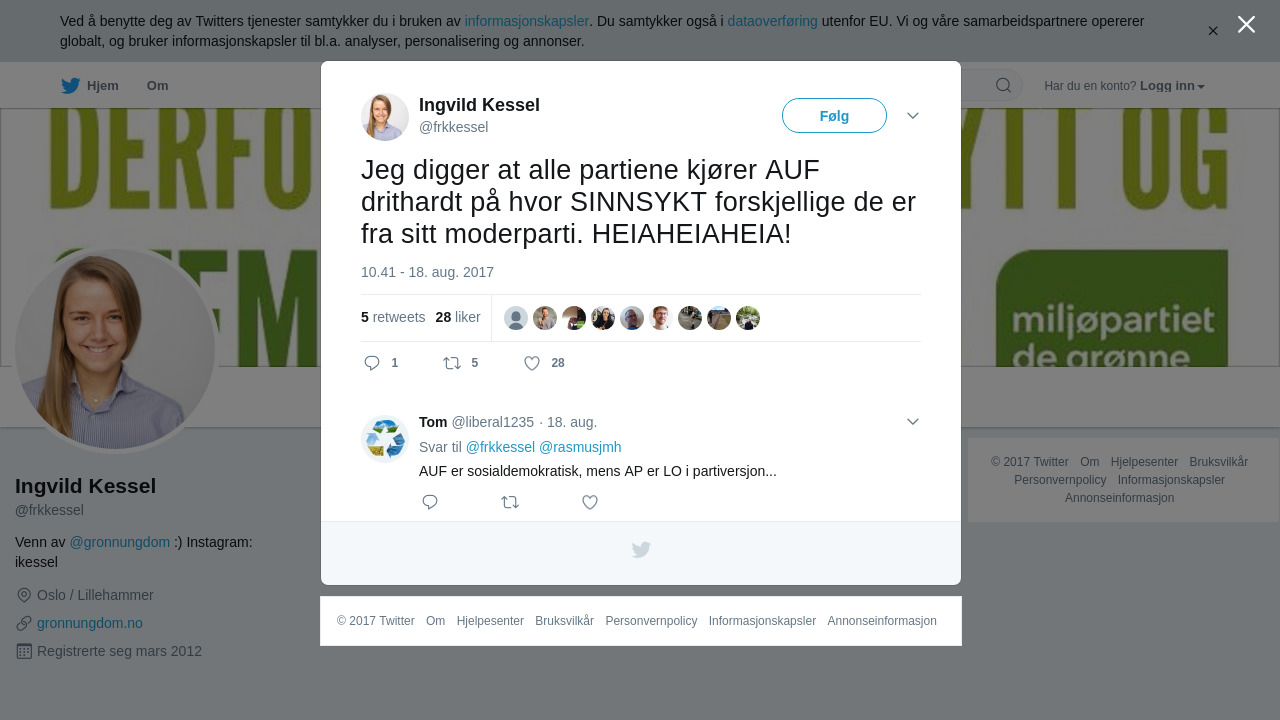Screen dimensions: 1280x720
Task: Click reply icon under Tom's reply
Action: (x=430, y=502)
